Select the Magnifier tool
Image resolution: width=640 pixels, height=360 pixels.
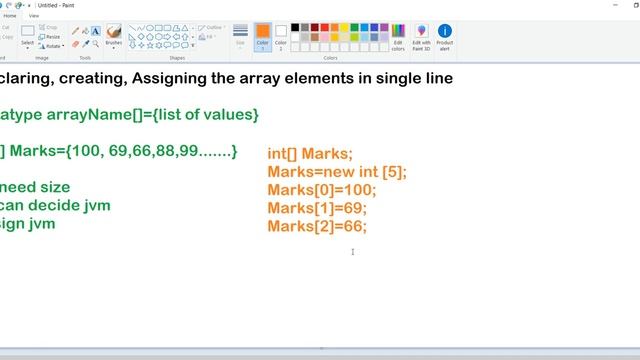click(x=96, y=44)
